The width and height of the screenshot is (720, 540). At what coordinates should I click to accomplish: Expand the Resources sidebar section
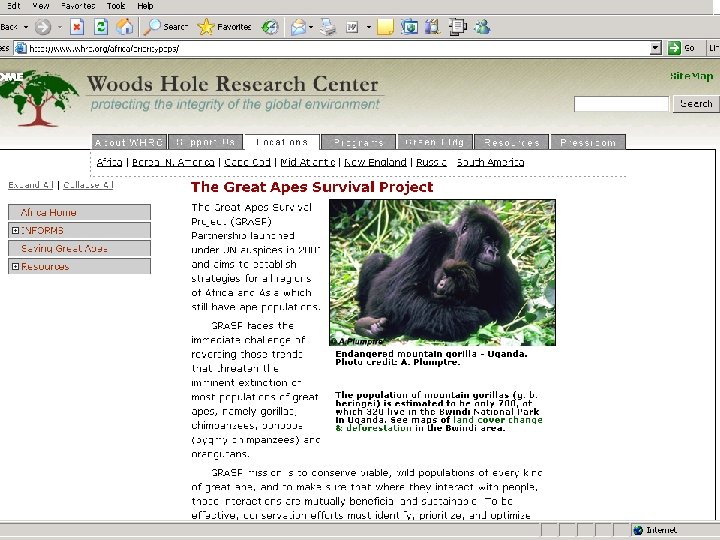[15, 267]
